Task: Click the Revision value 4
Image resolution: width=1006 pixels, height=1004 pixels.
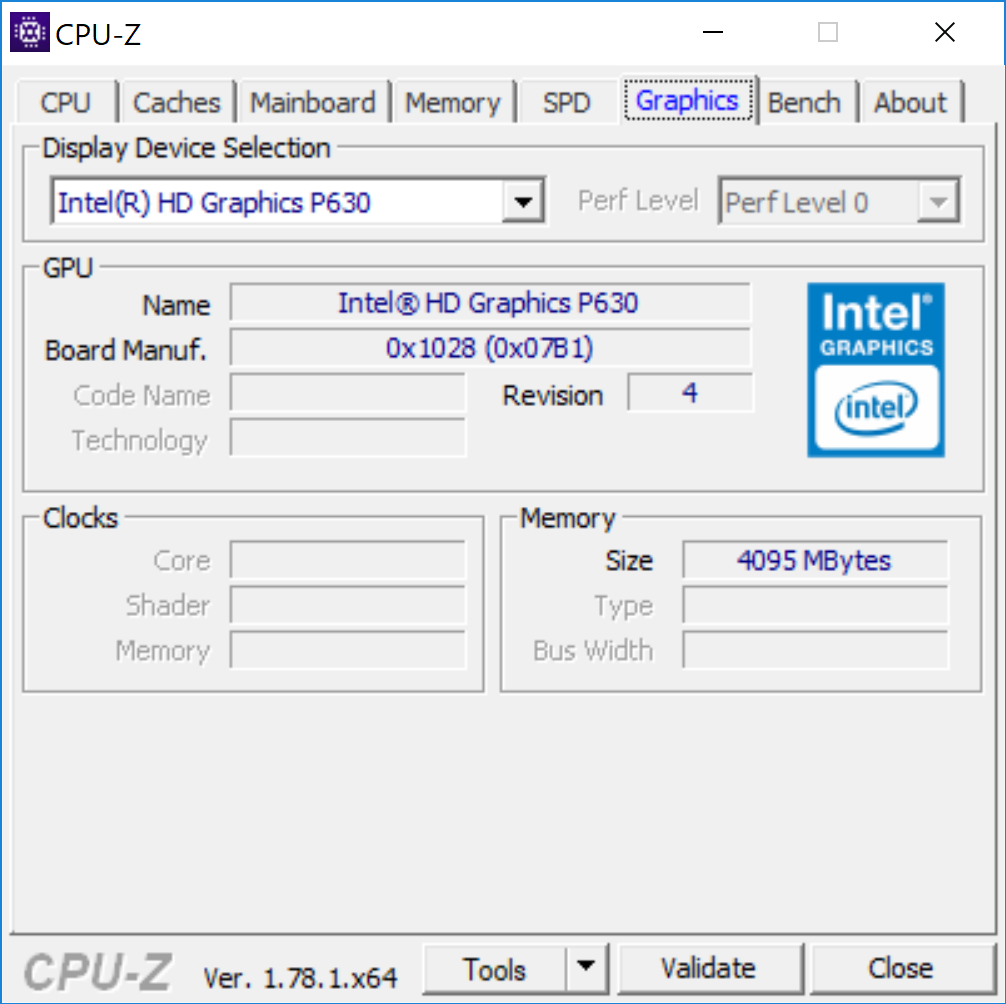Action: click(x=690, y=393)
